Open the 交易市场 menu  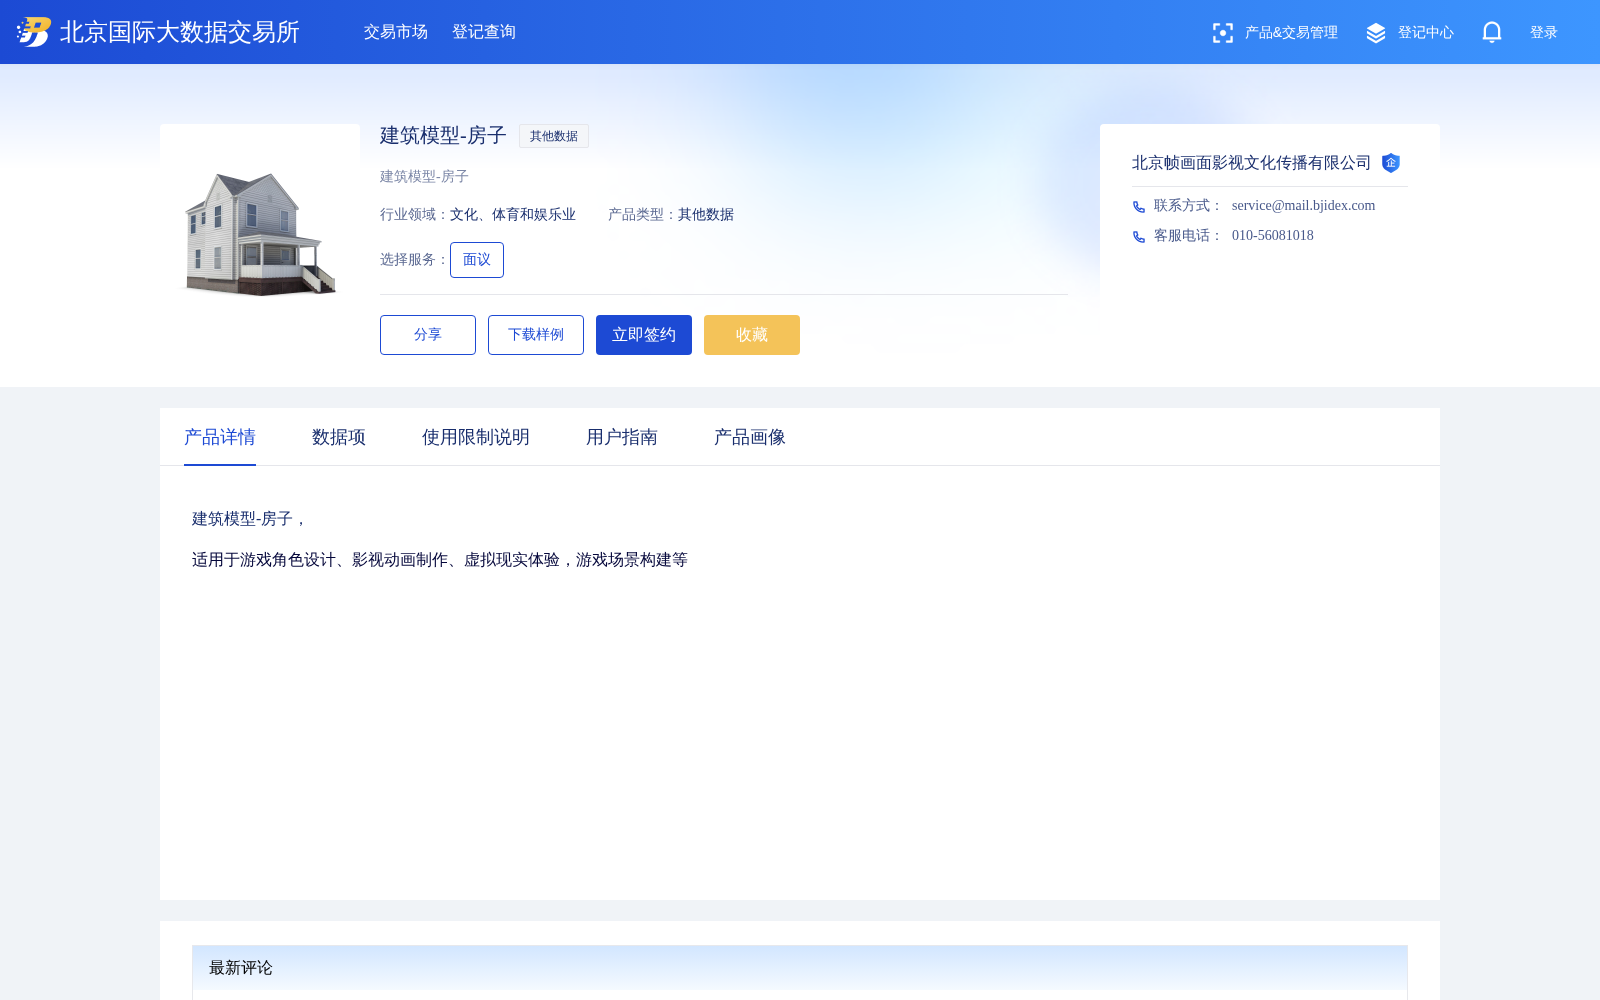(396, 32)
